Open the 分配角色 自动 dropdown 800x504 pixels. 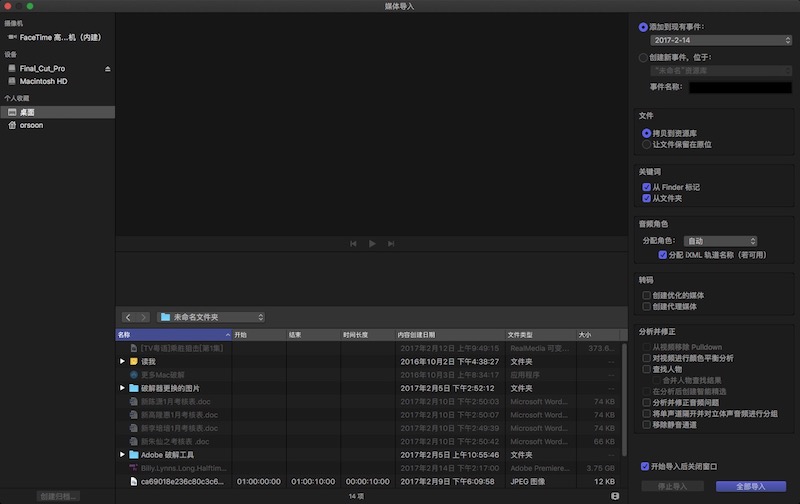720,241
